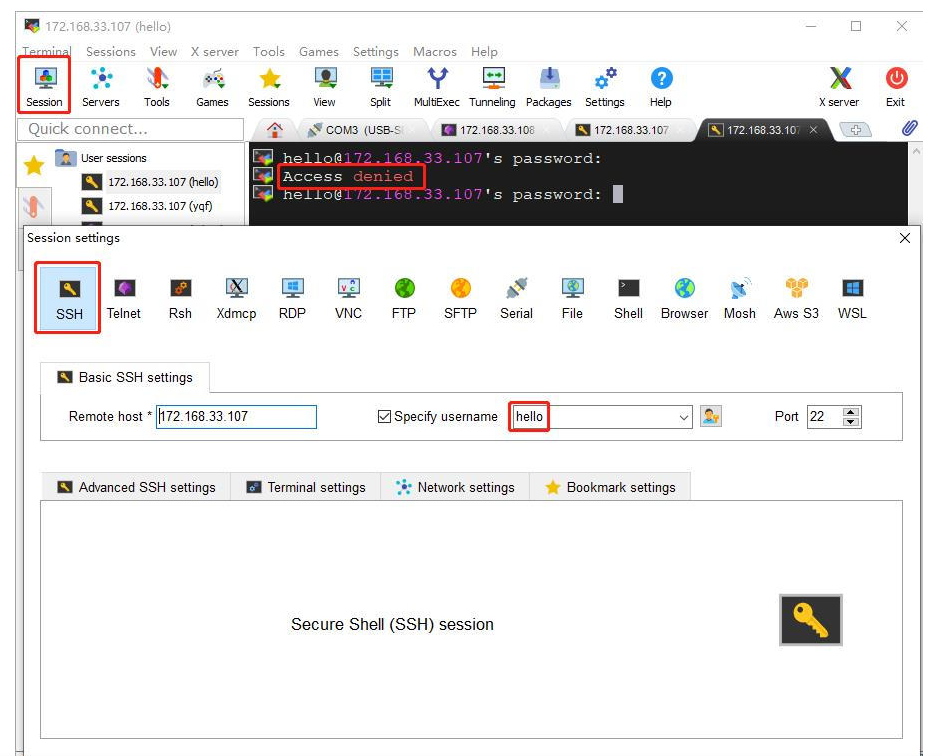Click the home tab icon
The image size is (942, 756).
click(275, 129)
